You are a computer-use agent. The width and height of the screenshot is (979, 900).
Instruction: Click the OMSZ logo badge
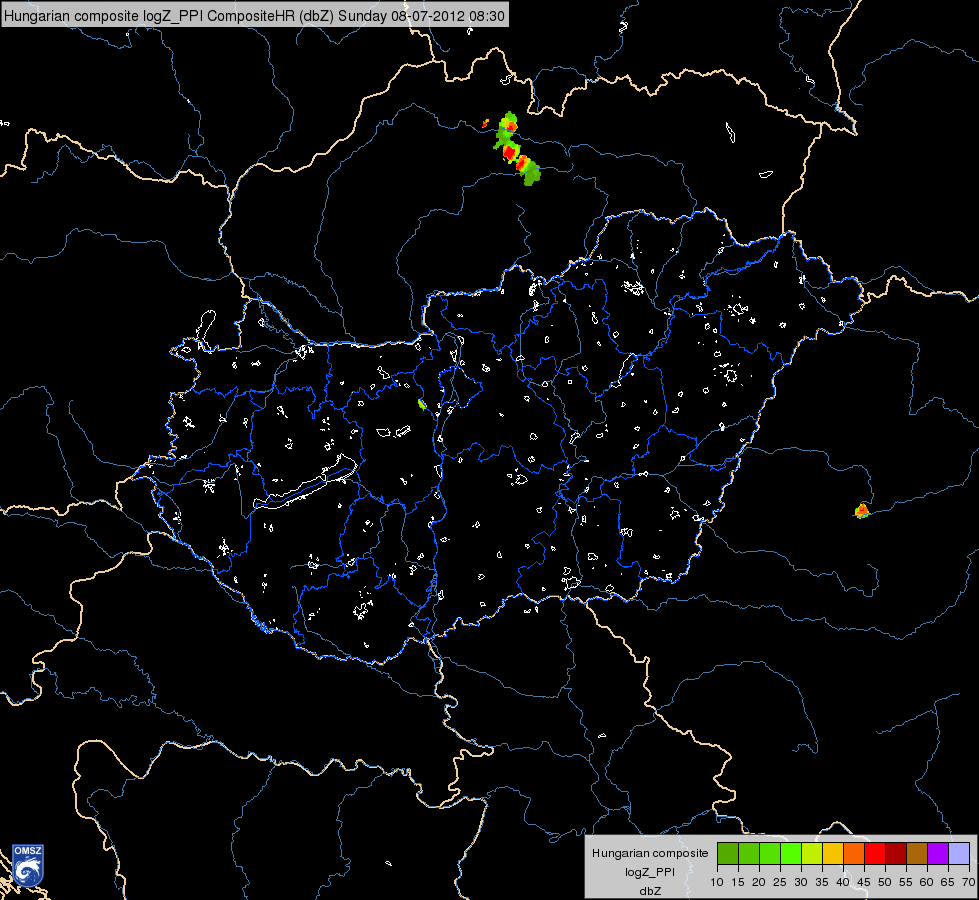(x=27, y=865)
